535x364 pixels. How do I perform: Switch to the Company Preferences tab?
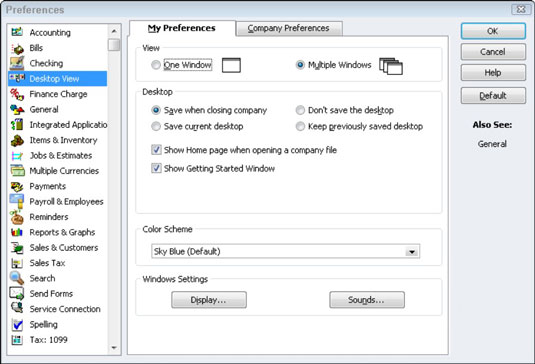click(289, 28)
